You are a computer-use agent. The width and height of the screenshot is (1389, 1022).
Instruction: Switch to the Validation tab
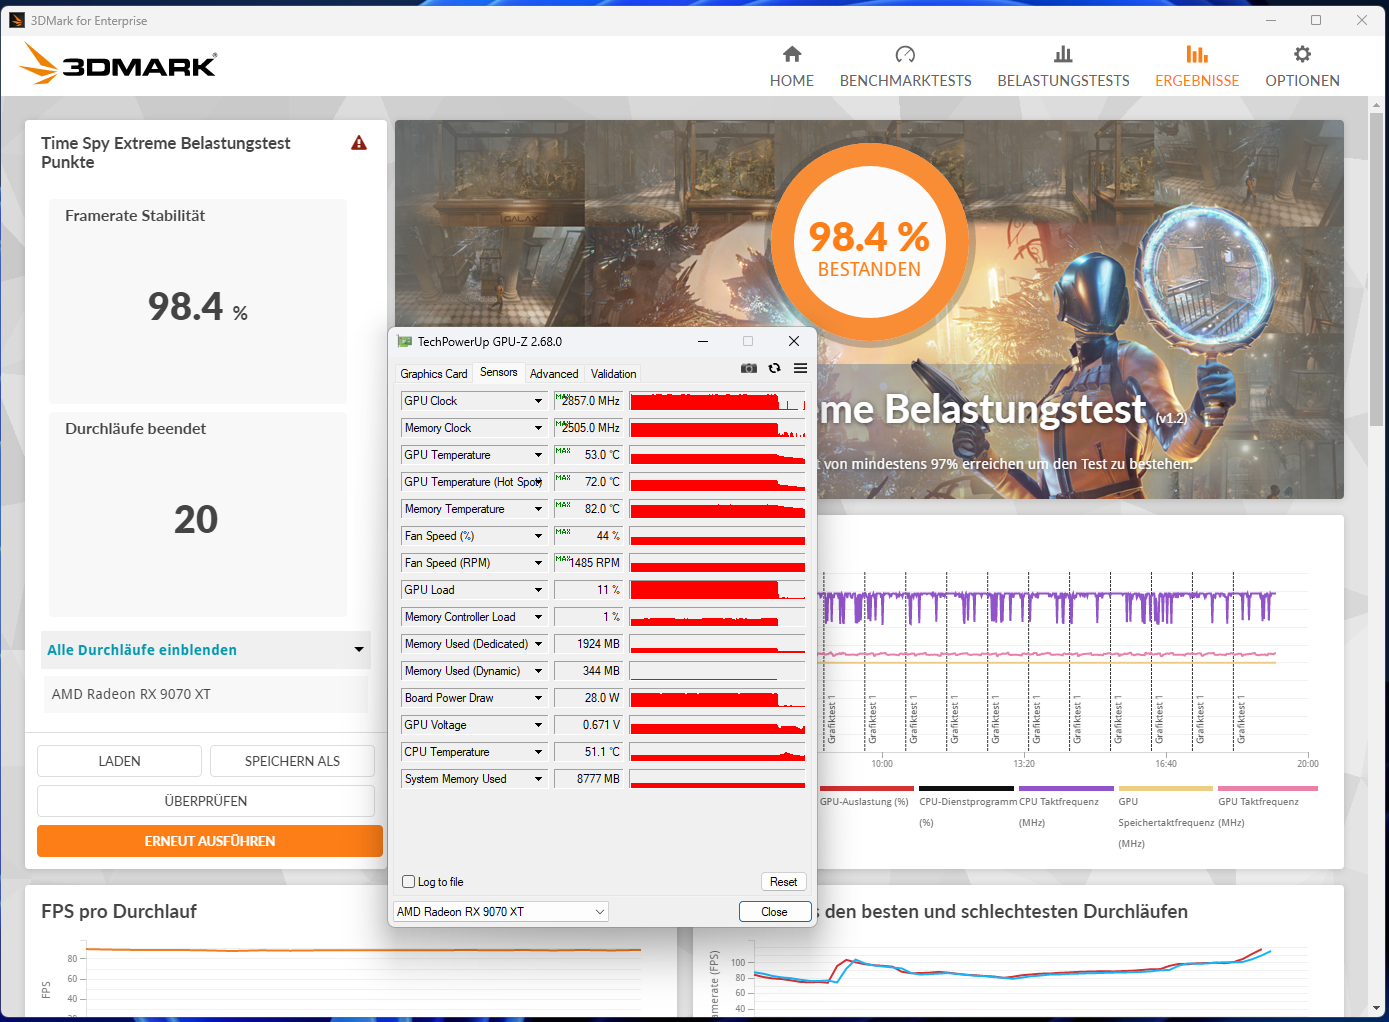point(613,374)
